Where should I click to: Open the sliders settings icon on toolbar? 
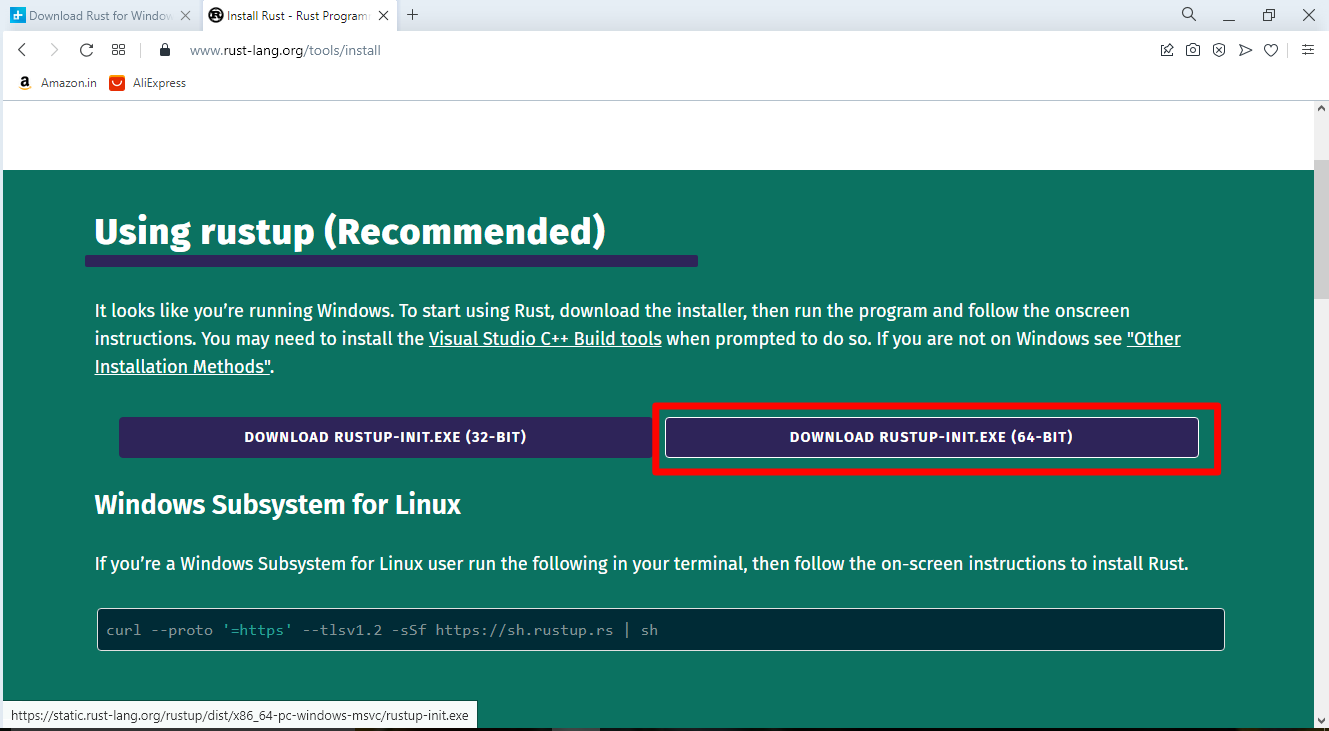pos(1308,49)
